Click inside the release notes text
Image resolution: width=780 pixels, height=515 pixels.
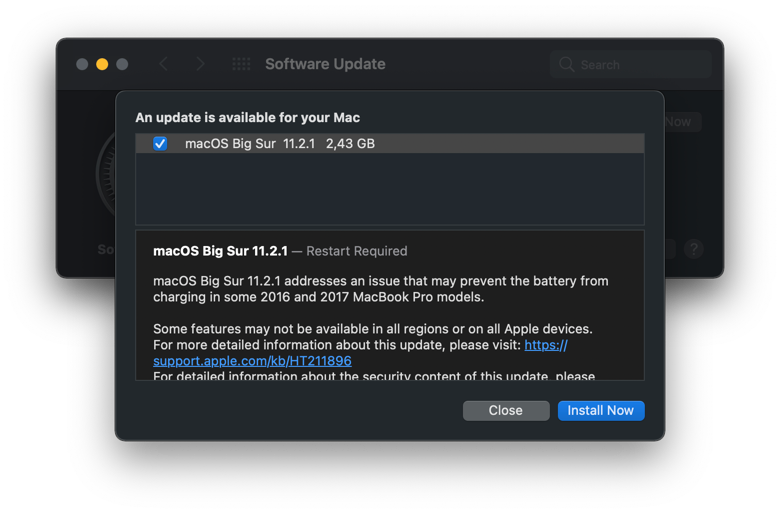[x=380, y=289]
